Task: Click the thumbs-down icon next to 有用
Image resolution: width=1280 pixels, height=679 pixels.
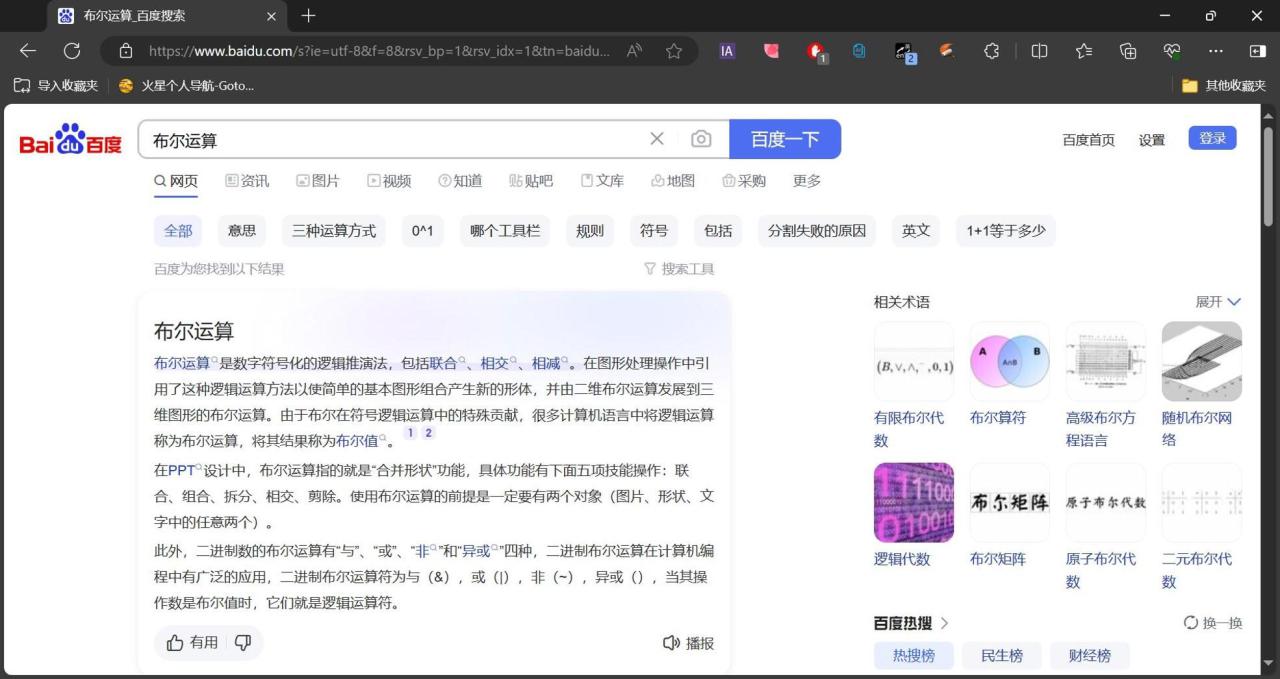Action: point(242,643)
